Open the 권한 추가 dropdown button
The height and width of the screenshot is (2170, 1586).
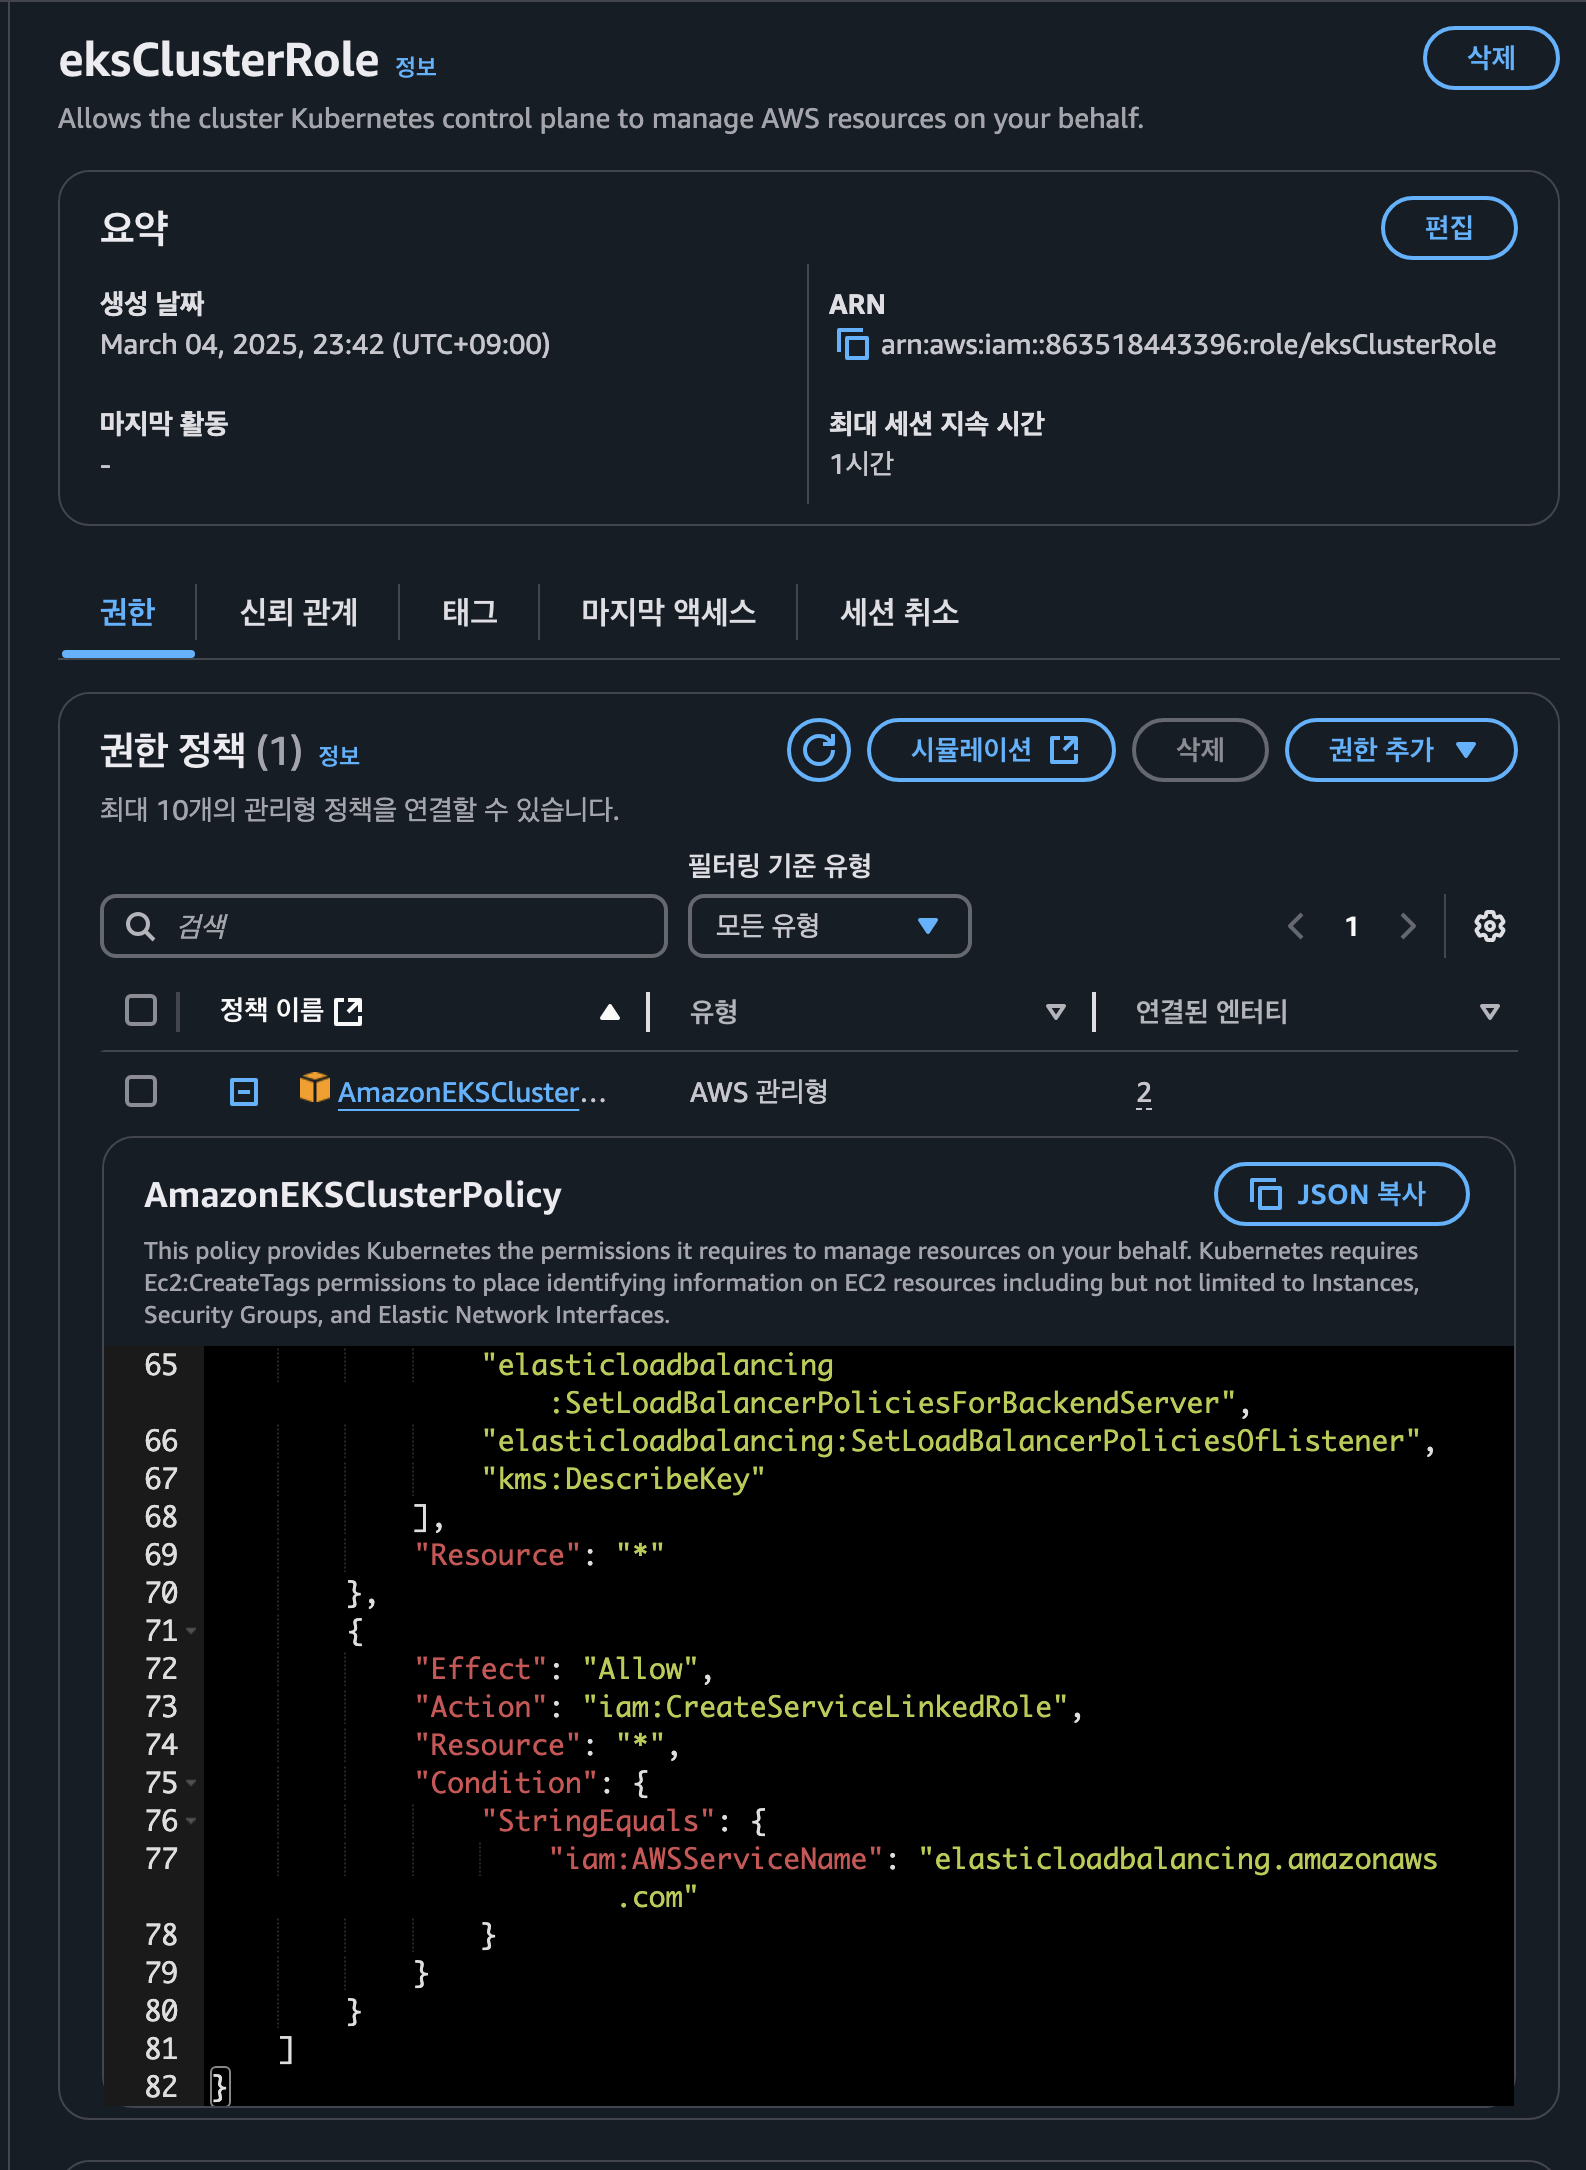tap(1400, 749)
